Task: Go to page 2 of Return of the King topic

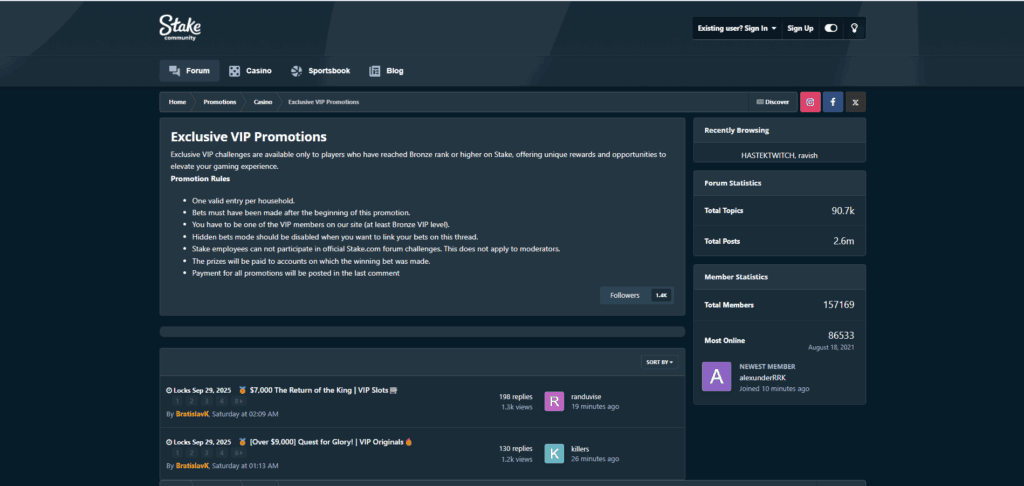Action: (192, 401)
